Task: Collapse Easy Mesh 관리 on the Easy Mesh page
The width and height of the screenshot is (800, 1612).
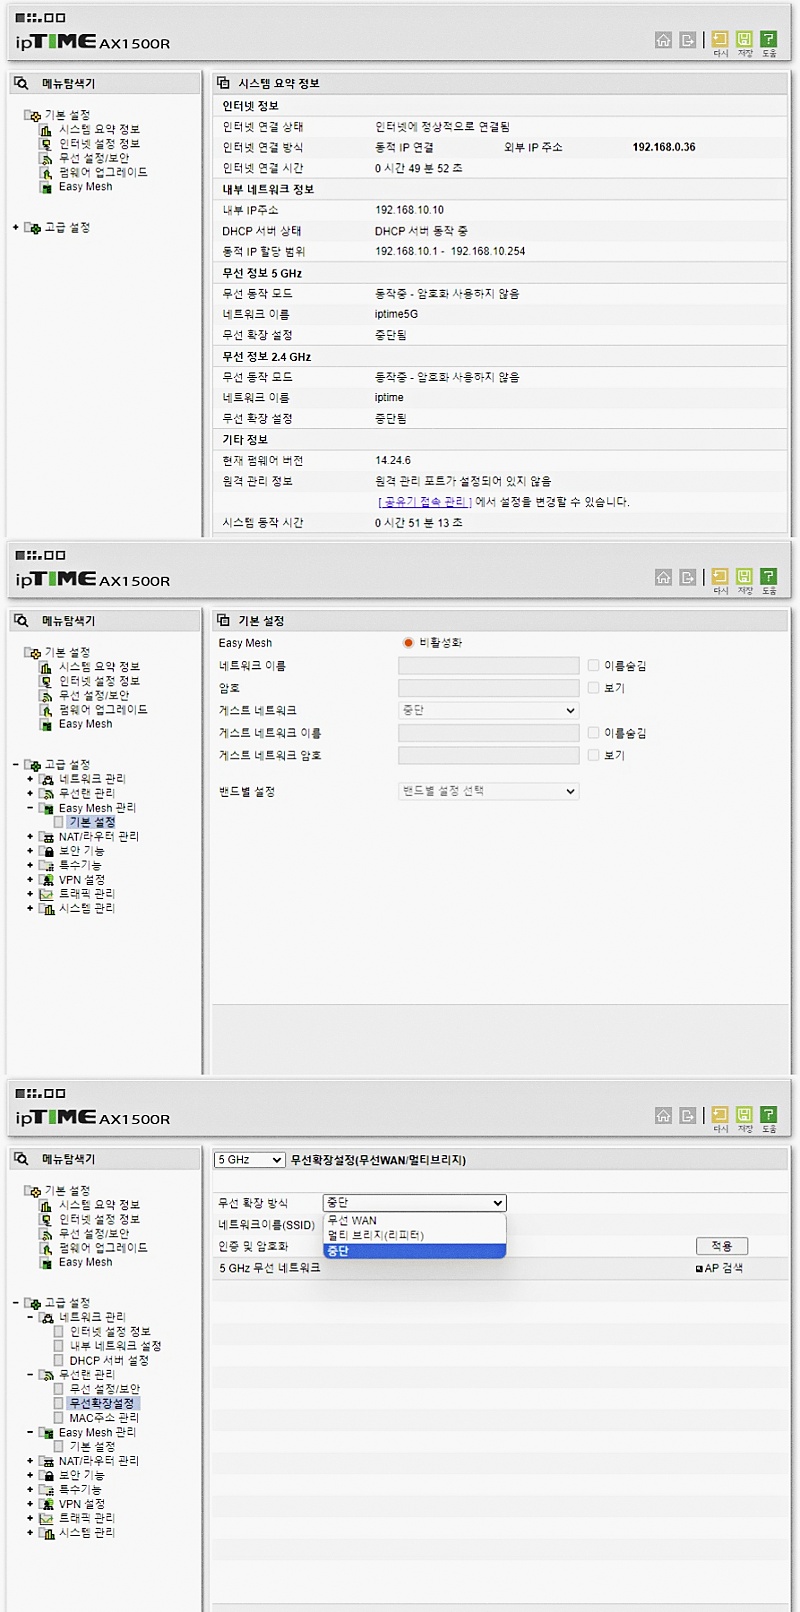Action: 30,808
